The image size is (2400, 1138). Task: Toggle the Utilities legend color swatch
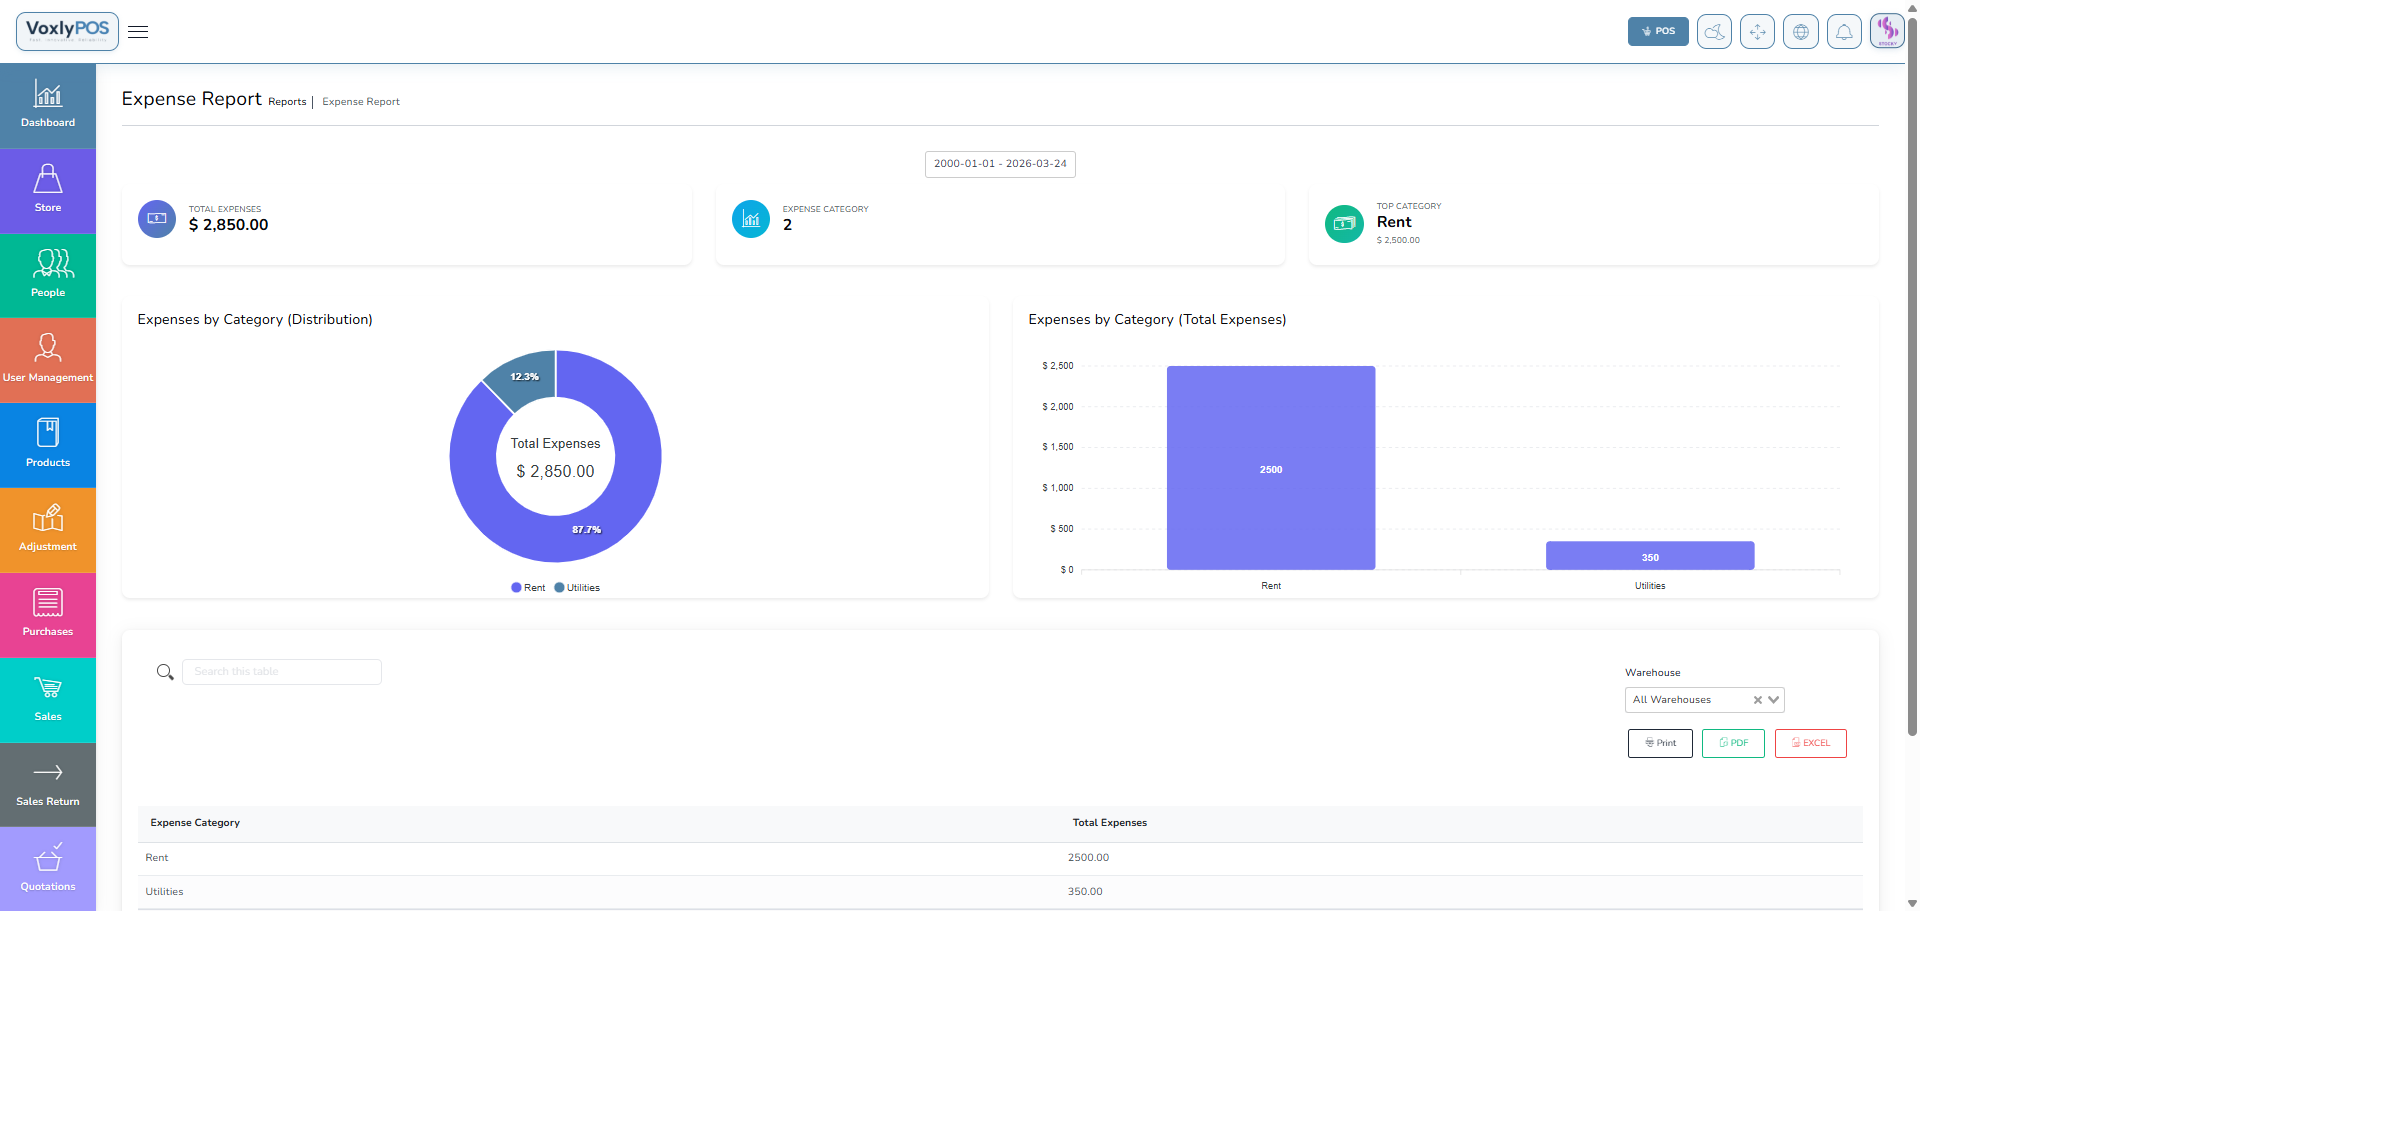tap(560, 588)
